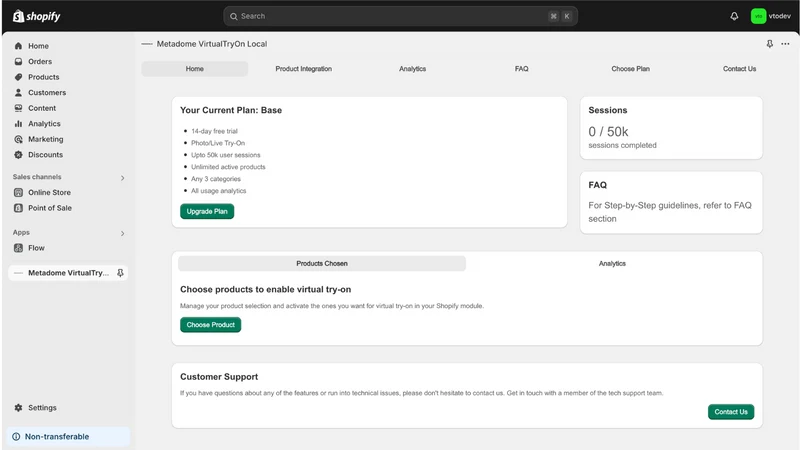Click 'Your Current Plan: Base' heading
The height and width of the screenshot is (450, 800).
pyautogui.click(x=231, y=110)
